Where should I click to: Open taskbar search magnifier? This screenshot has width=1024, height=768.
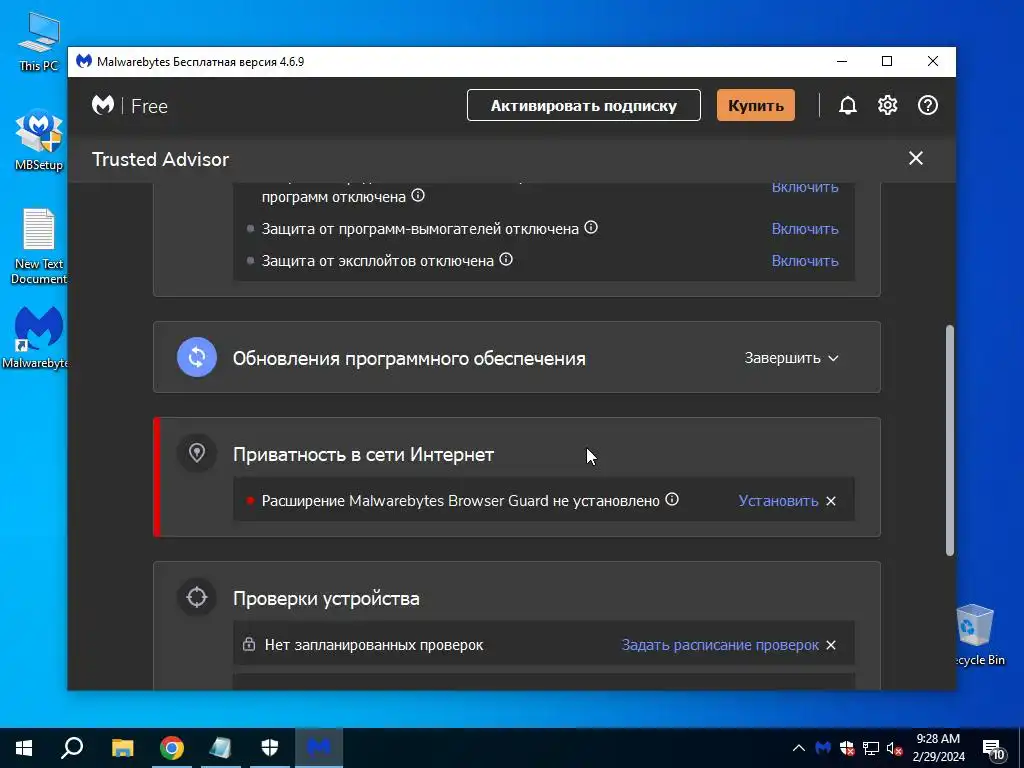[x=72, y=748]
